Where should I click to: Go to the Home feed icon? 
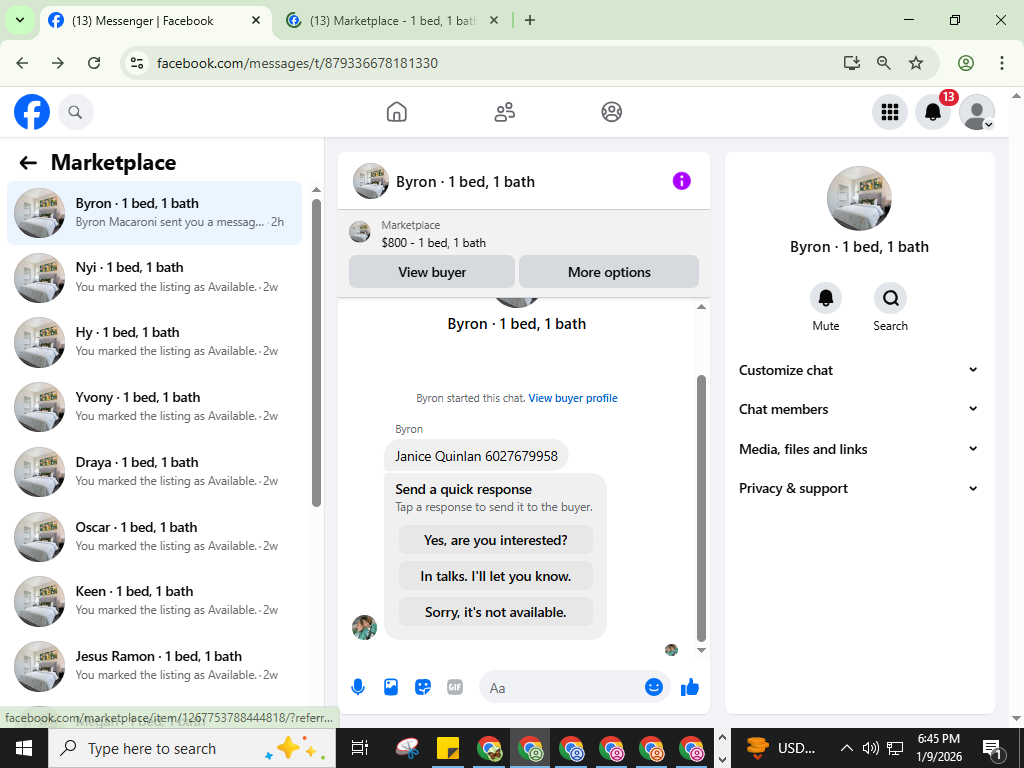(396, 112)
